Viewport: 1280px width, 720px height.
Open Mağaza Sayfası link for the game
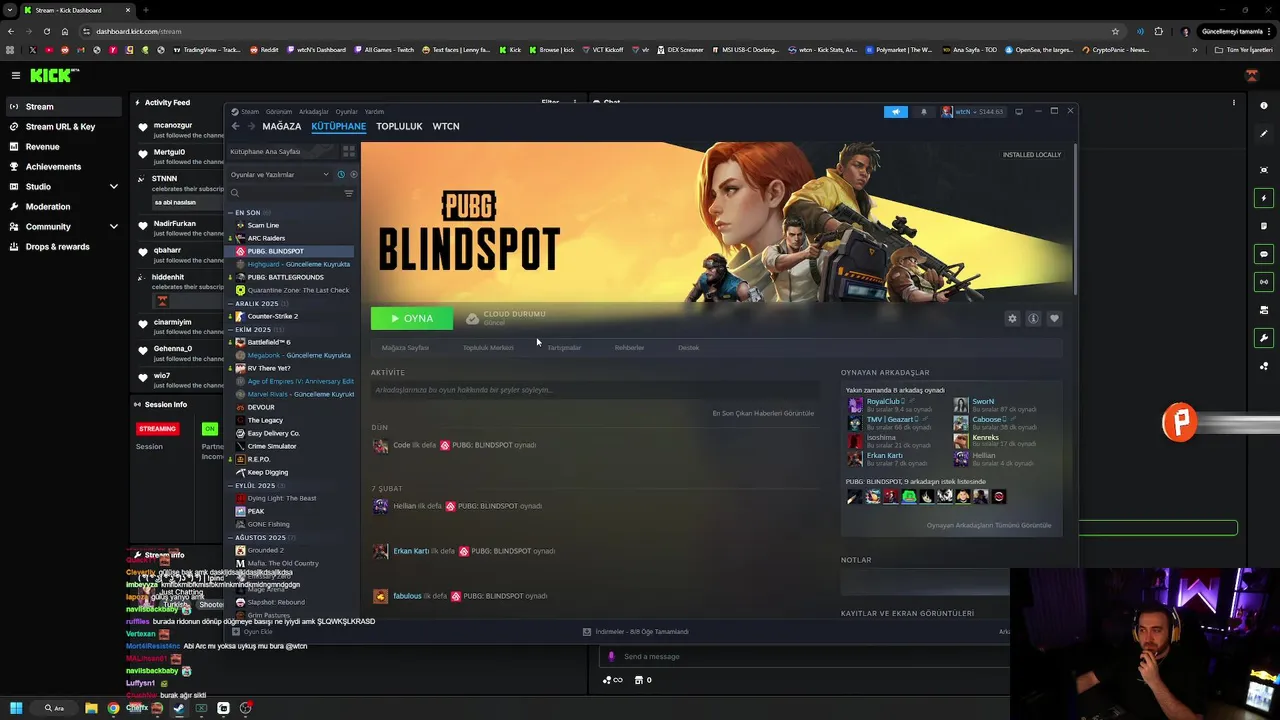tap(405, 348)
